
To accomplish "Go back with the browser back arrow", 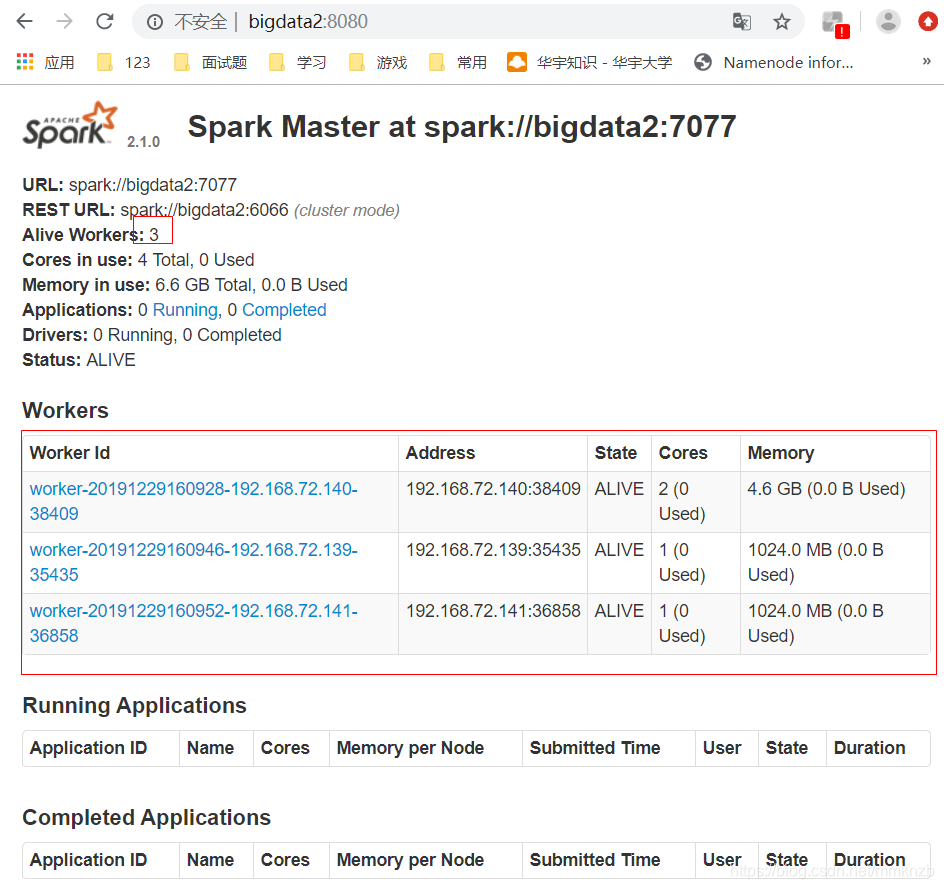I will coord(25,22).
